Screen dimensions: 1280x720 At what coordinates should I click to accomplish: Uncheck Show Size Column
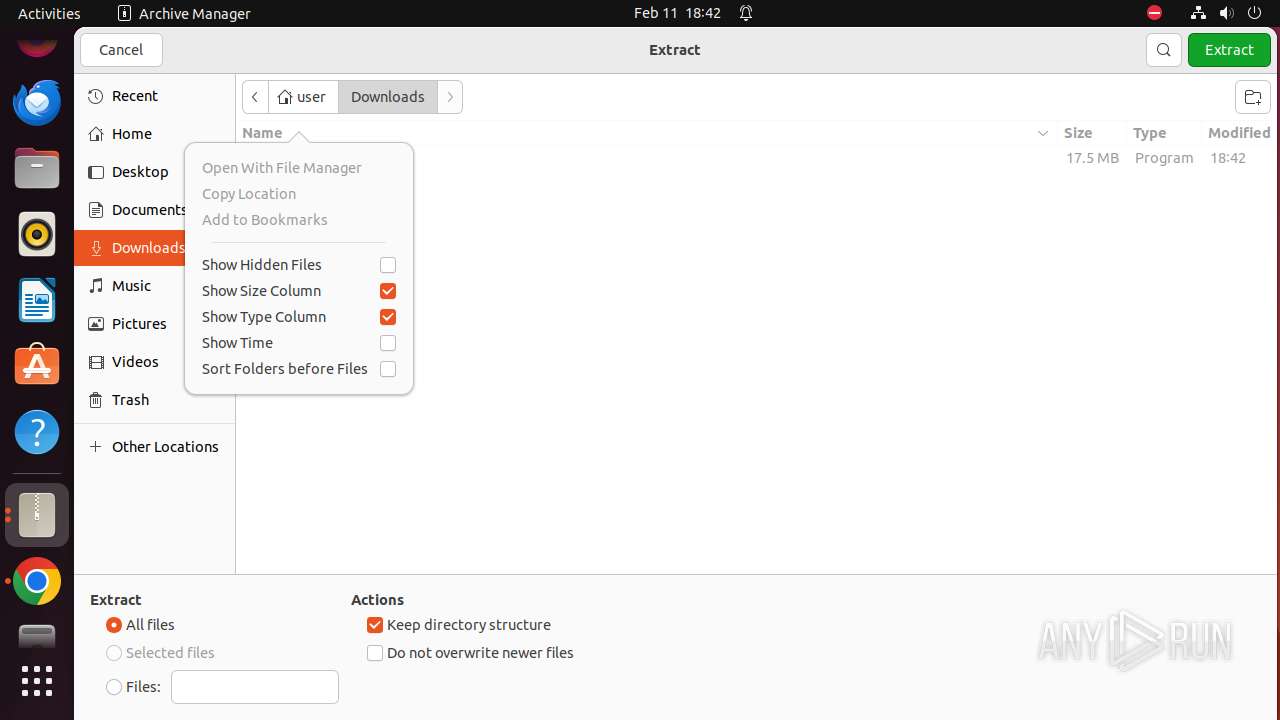[x=388, y=291]
